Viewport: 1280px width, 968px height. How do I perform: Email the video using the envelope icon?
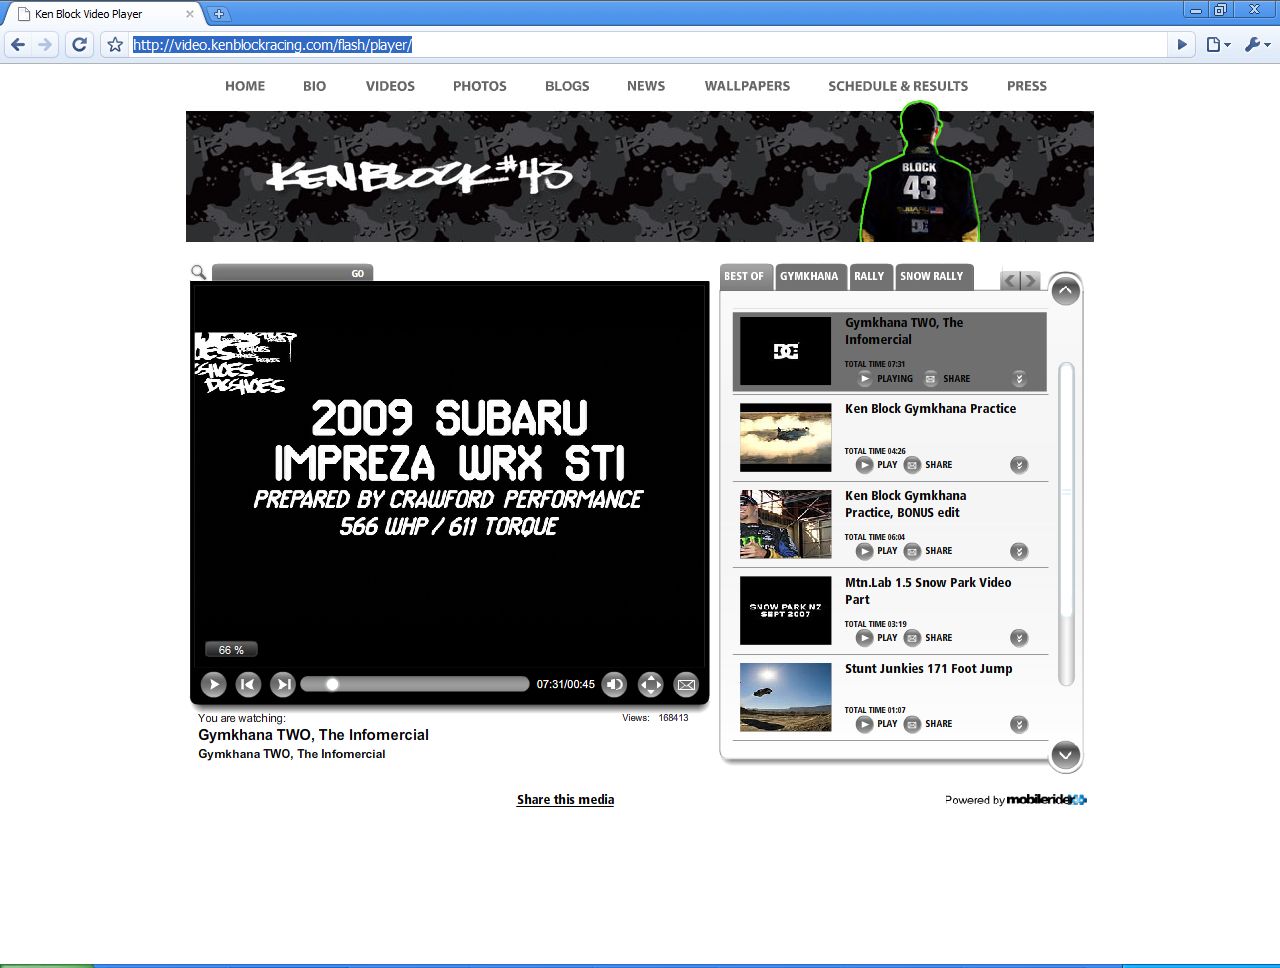point(686,684)
